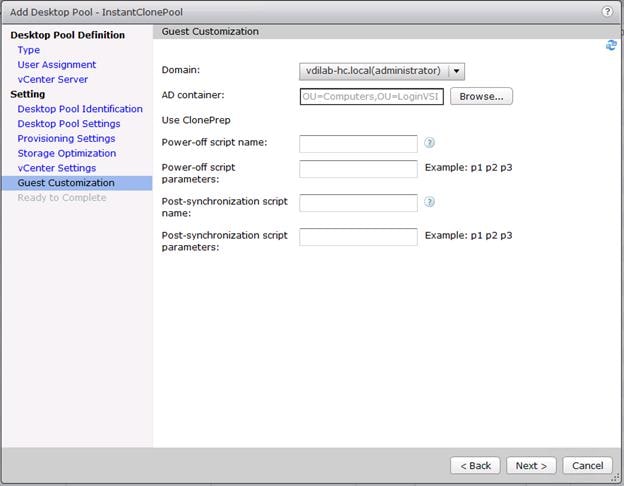Cancel the Add Desktop Pool wizard
Image resolution: width=624 pixels, height=486 pixels.
(587, 465)
